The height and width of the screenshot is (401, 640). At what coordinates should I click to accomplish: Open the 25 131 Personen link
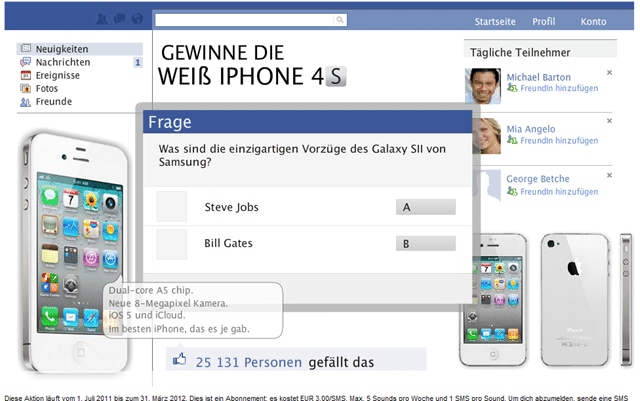click(249, 362)
